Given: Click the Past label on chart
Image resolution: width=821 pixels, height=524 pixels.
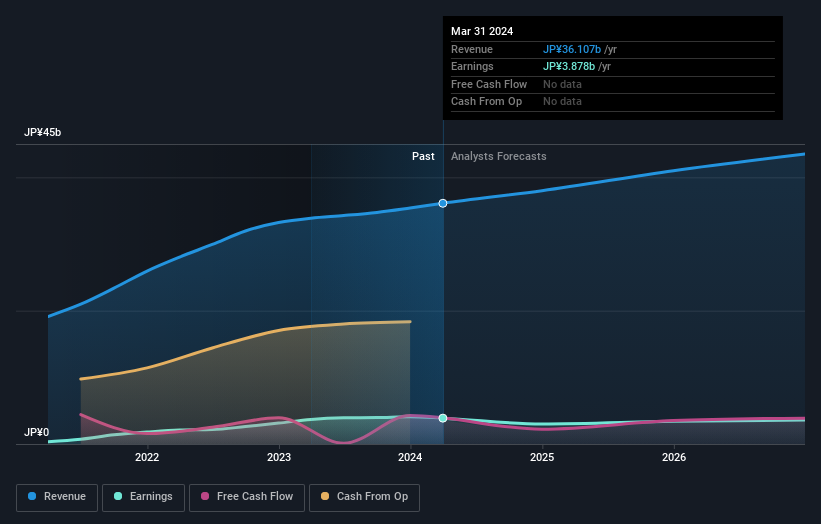Looking at the screenshot, I should [423, 157].
